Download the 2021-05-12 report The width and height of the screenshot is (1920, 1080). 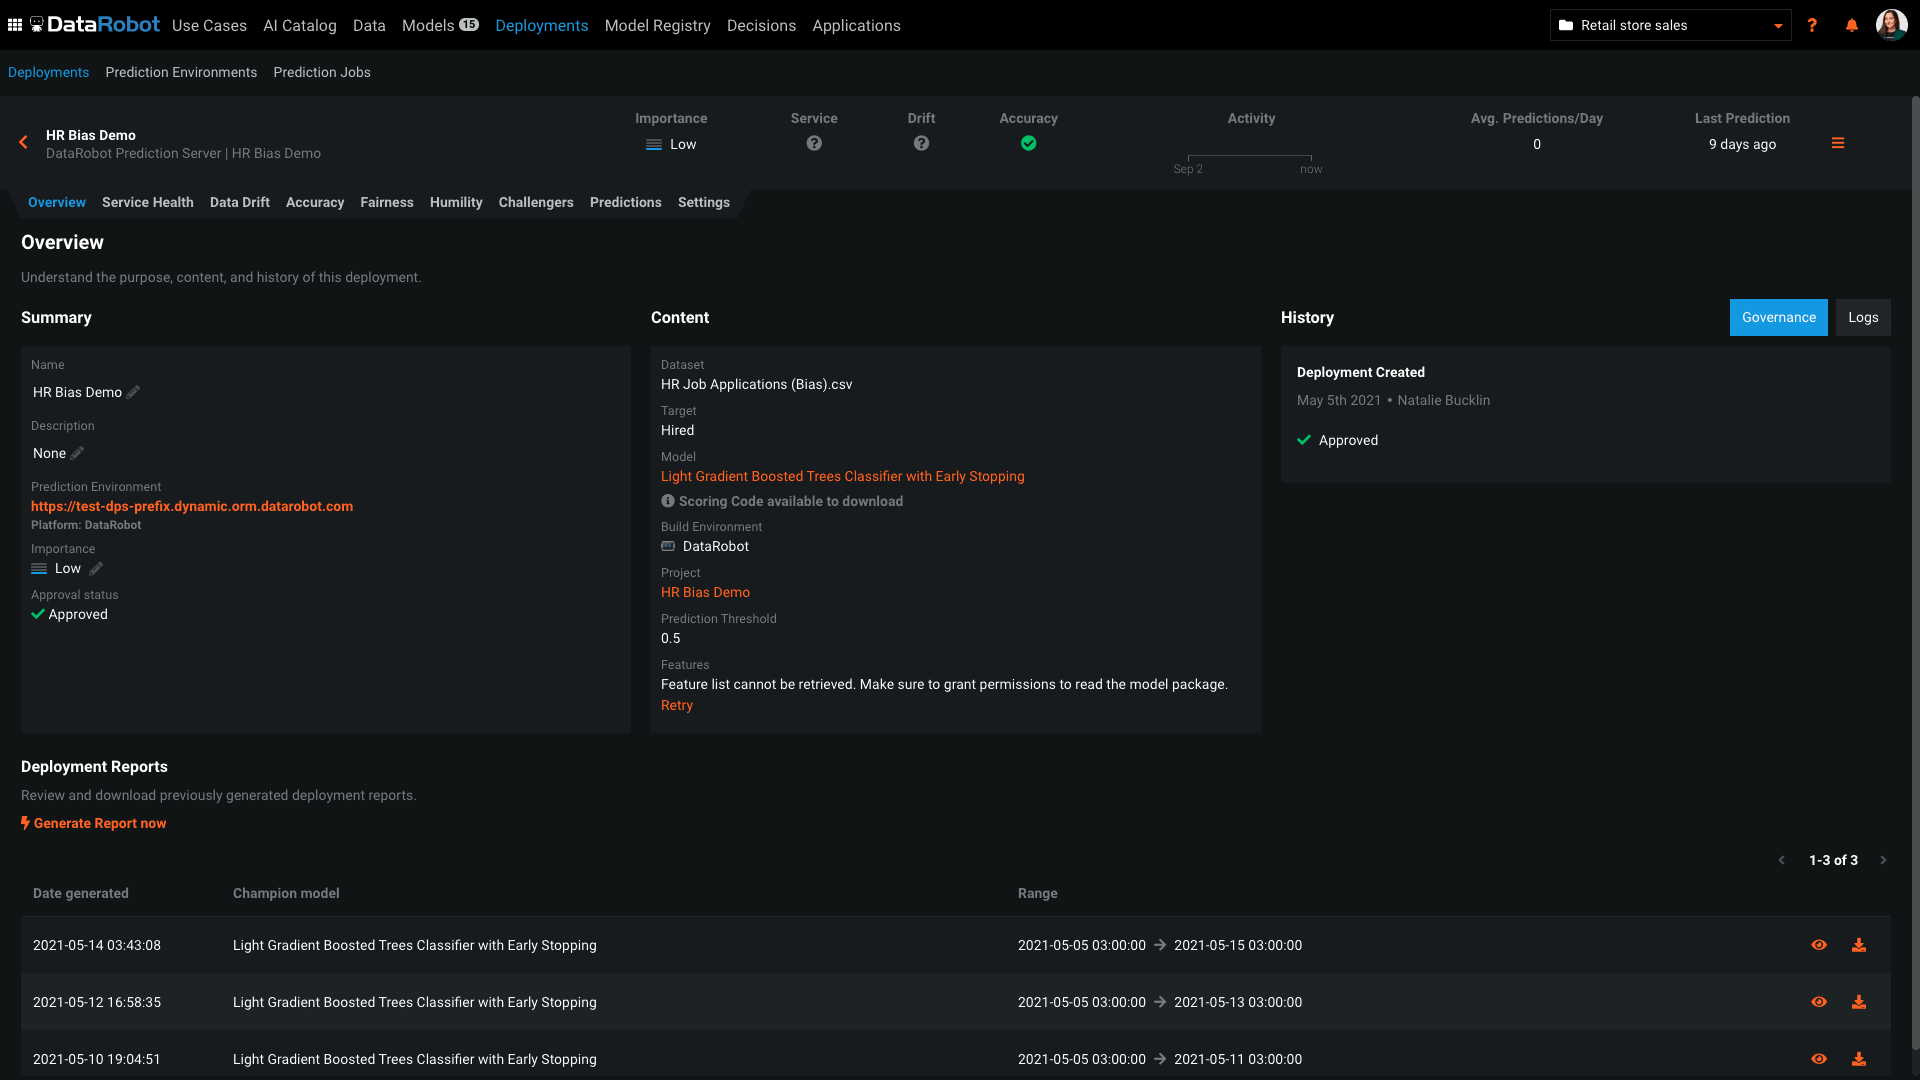pyautogui.click(x=1859, y=1002)
